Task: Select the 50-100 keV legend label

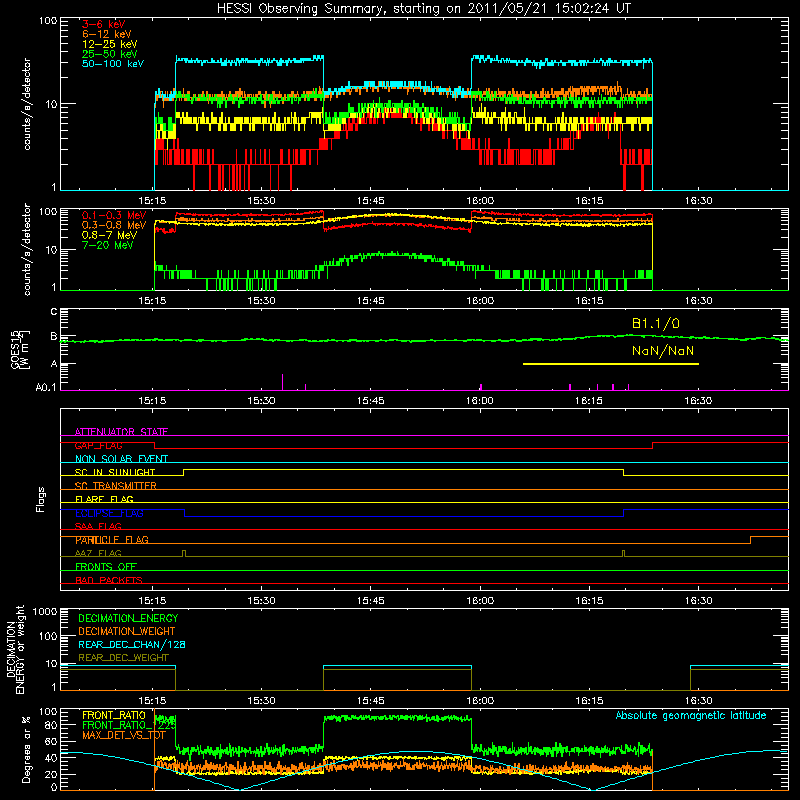Action: point(113,64)
